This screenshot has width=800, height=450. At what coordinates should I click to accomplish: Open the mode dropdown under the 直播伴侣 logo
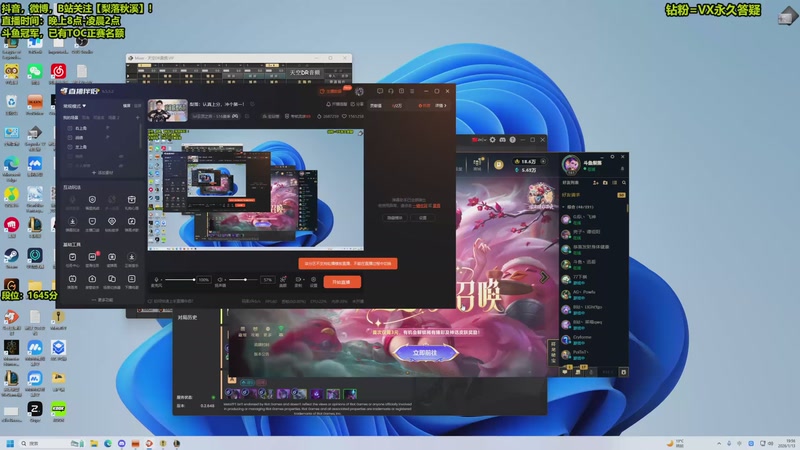click(x=74, y=106)
